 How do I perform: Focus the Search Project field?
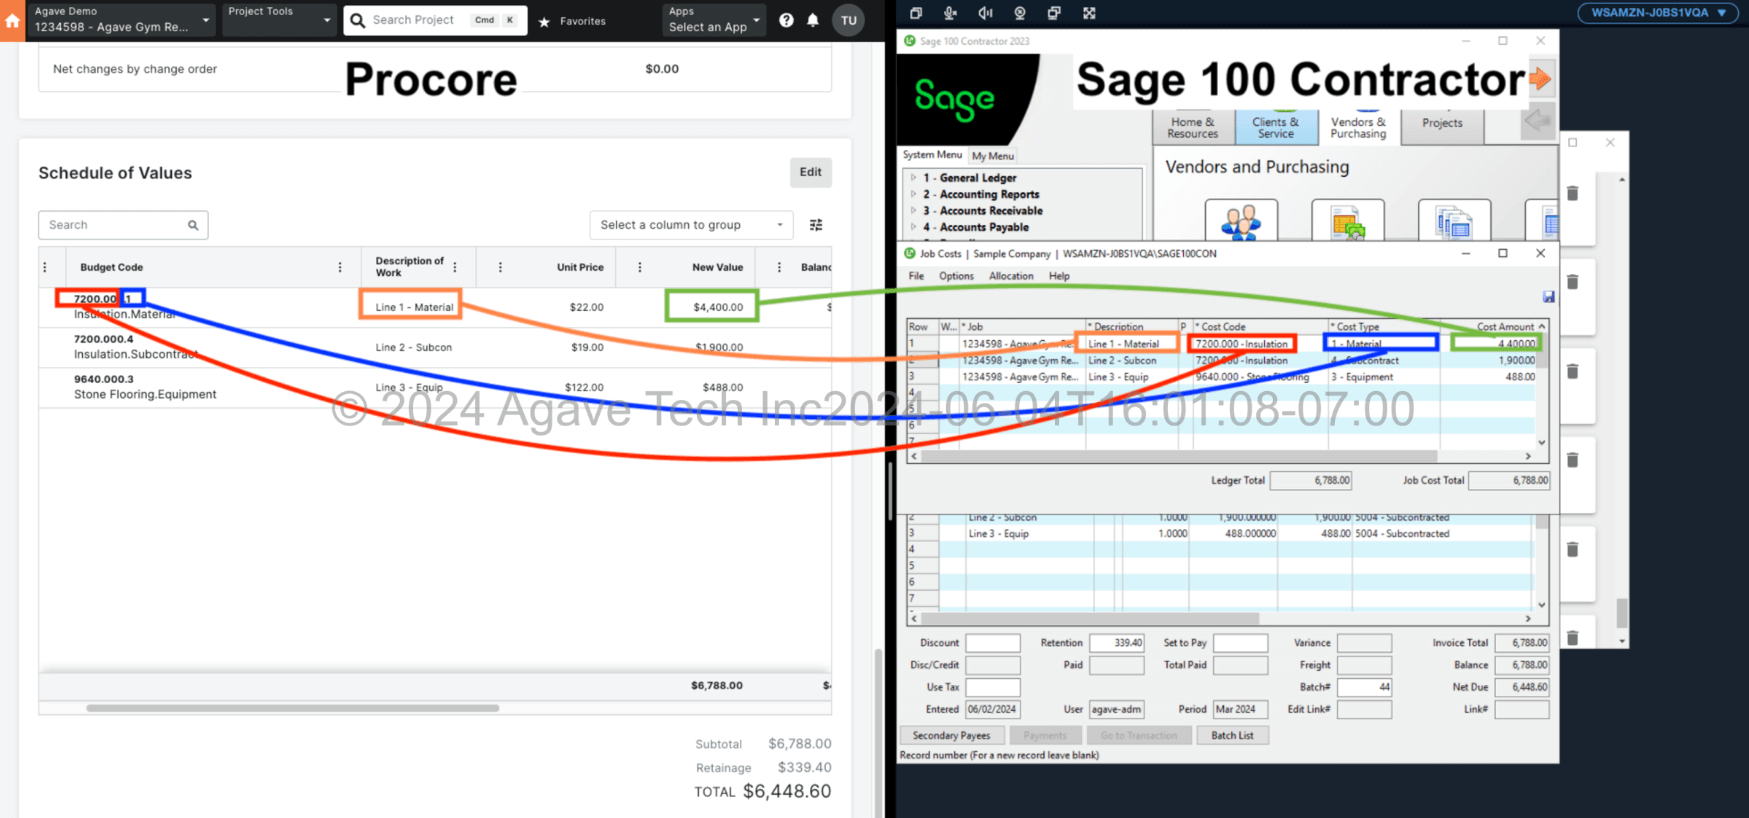435,20
